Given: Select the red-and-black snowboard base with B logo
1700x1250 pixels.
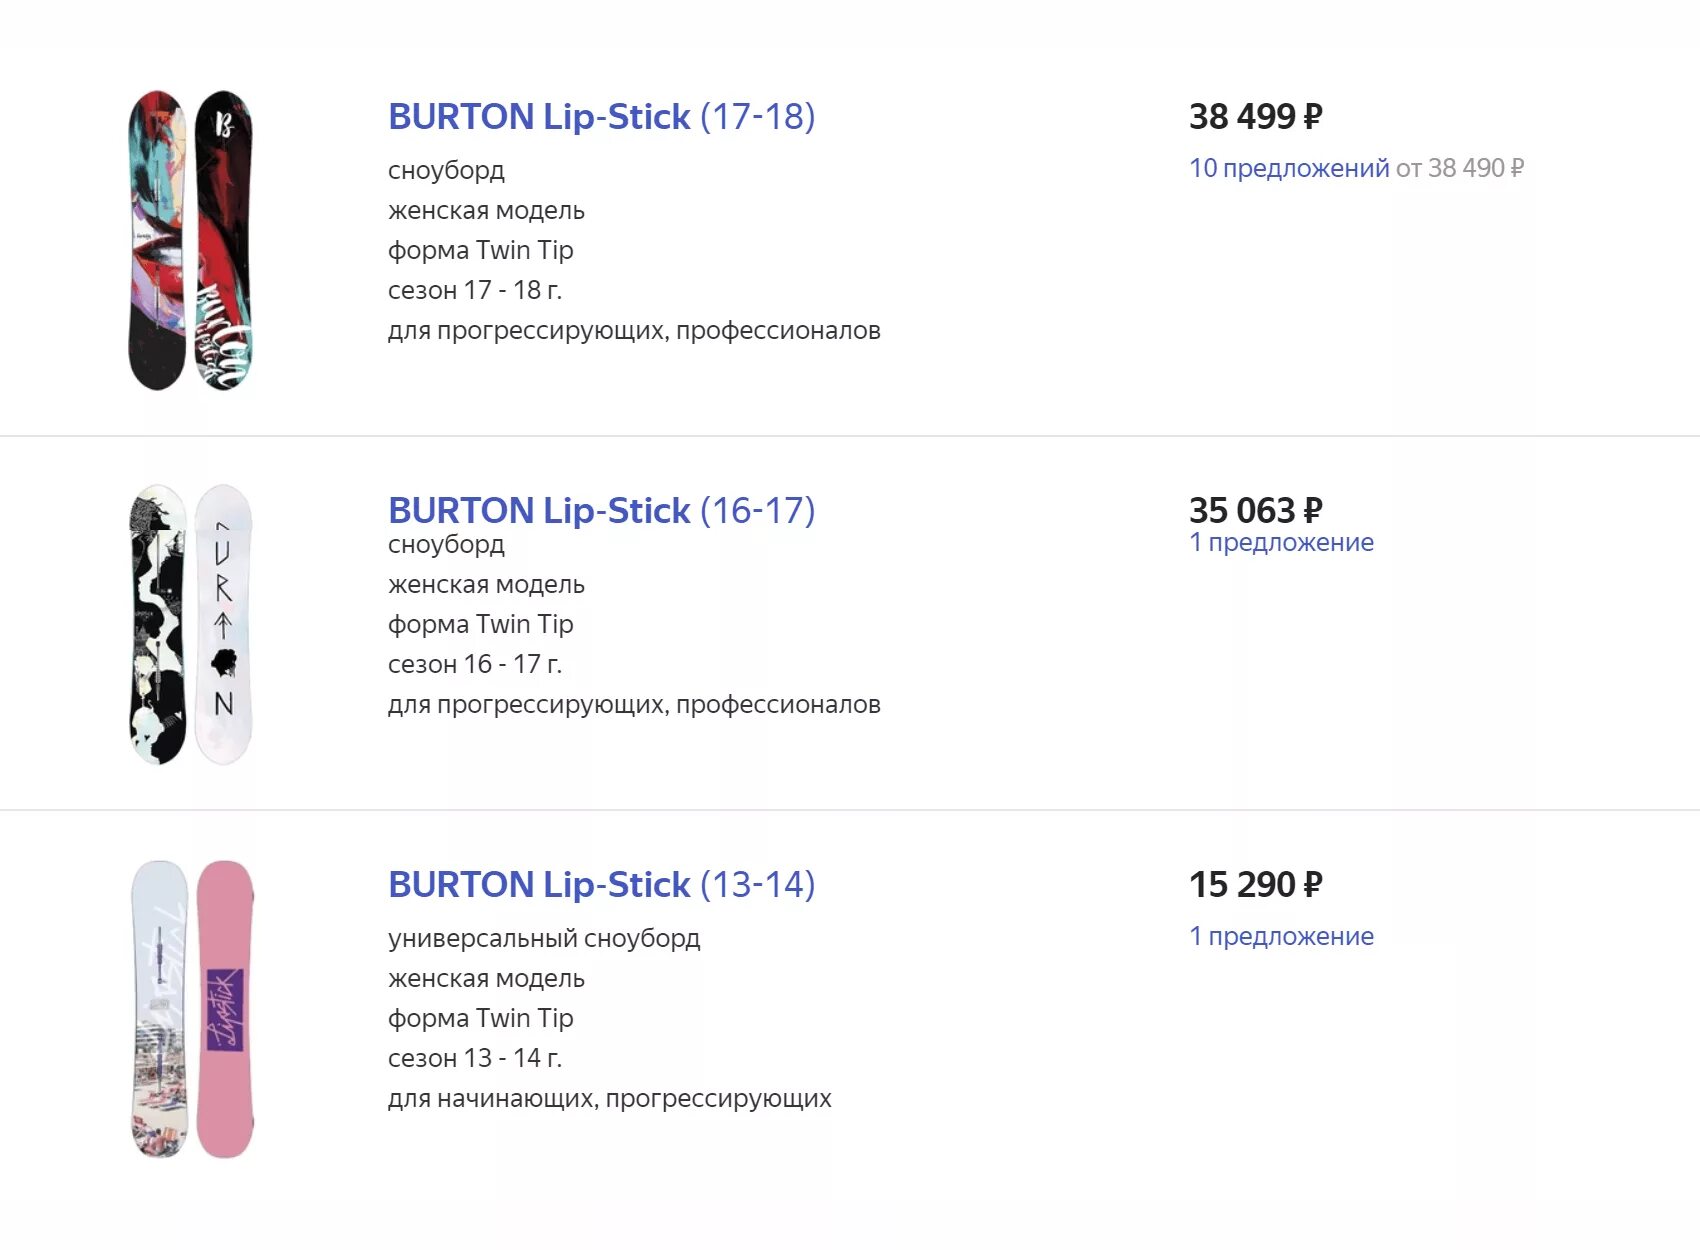Looking at the screenshot, I should click(224, 240).
